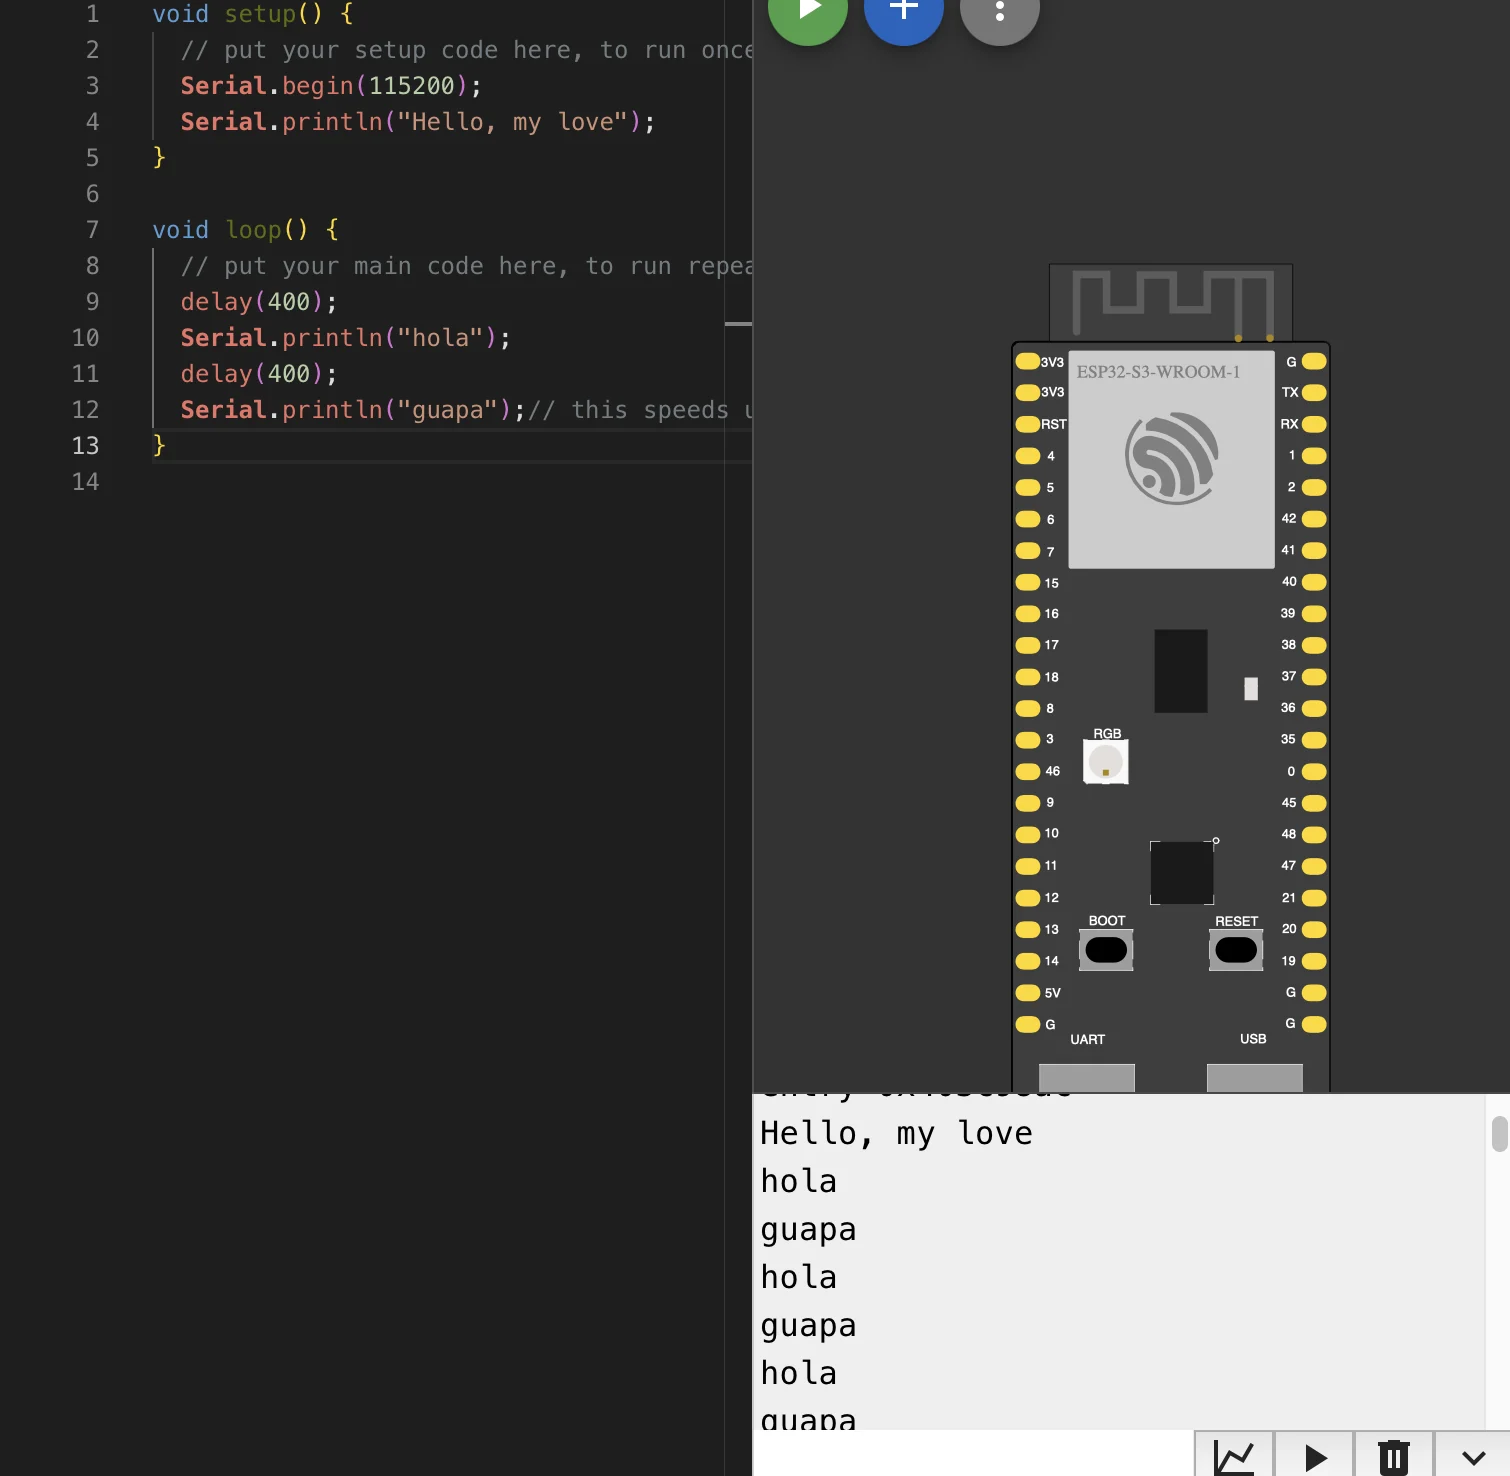The width and height of the screenshot is (1510, 1476).
Task: Select GPIO pin 48 on the board
Action: click(1314, 834)
